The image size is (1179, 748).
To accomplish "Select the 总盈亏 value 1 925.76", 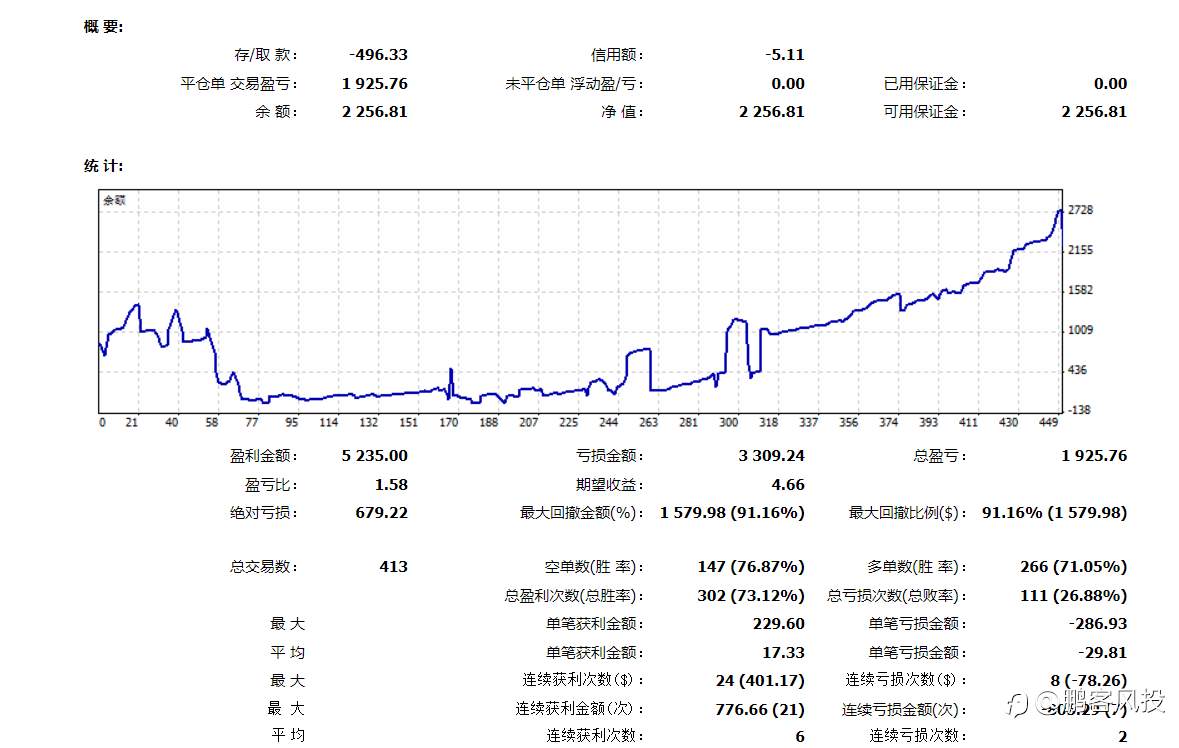I will tap(1094, 456).
